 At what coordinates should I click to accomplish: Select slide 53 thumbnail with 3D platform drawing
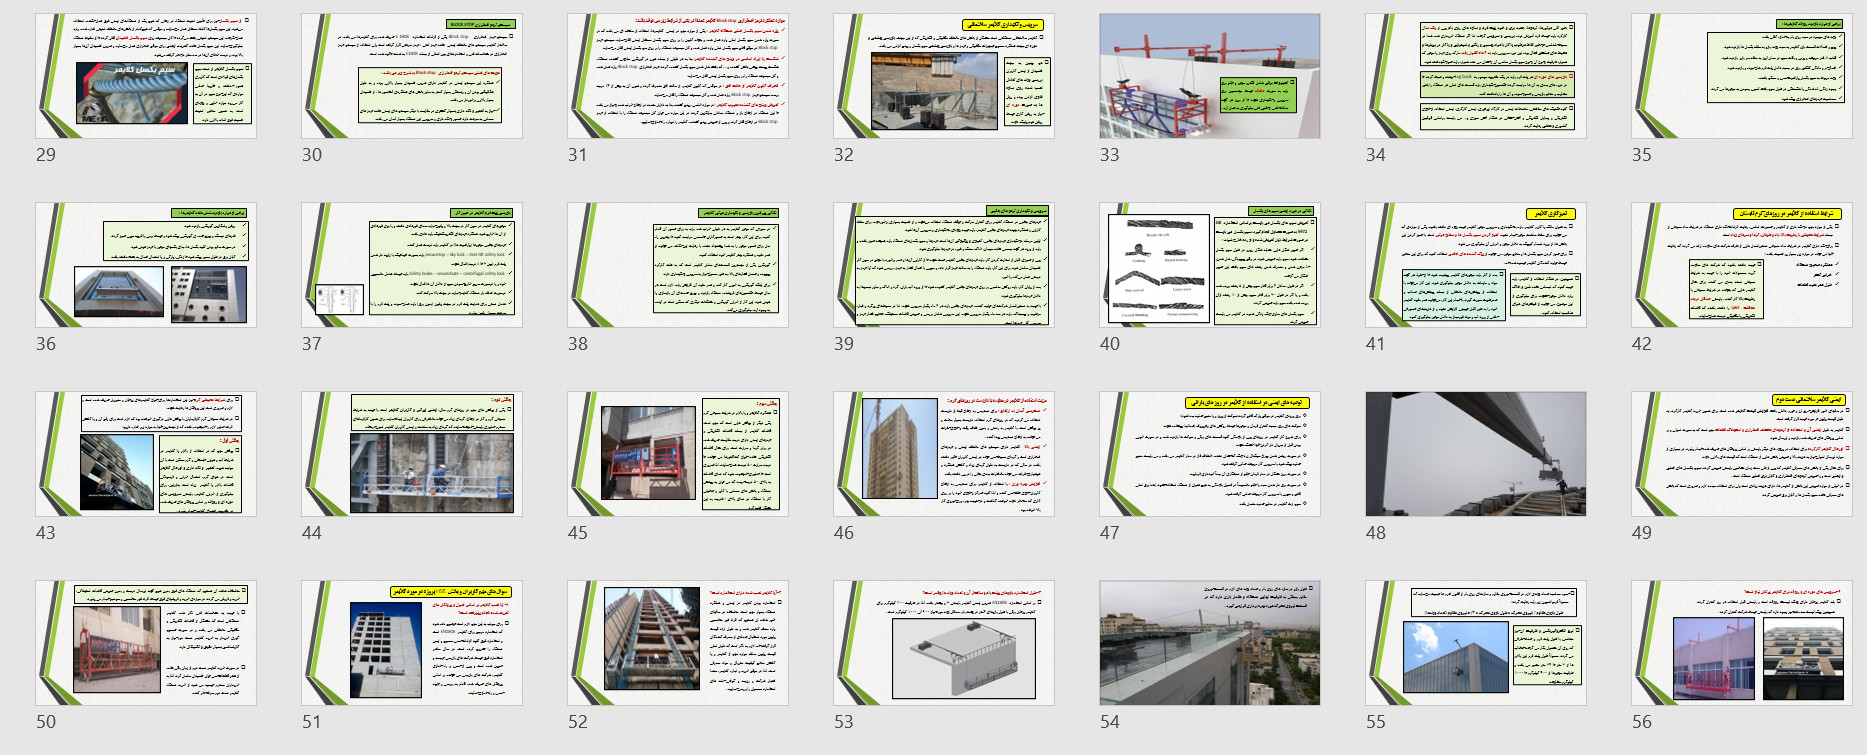[944, 643]
